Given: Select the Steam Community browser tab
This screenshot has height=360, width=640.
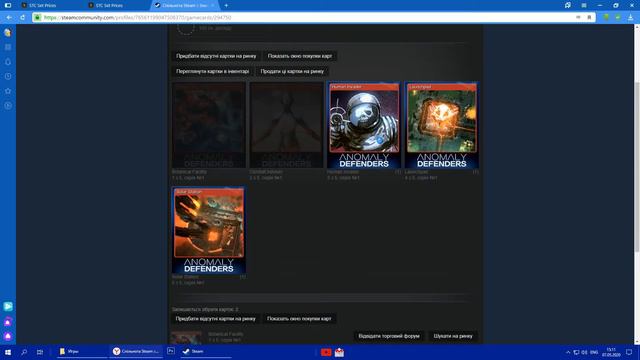Looking at the screenshot, I should (x=185, y=5).
